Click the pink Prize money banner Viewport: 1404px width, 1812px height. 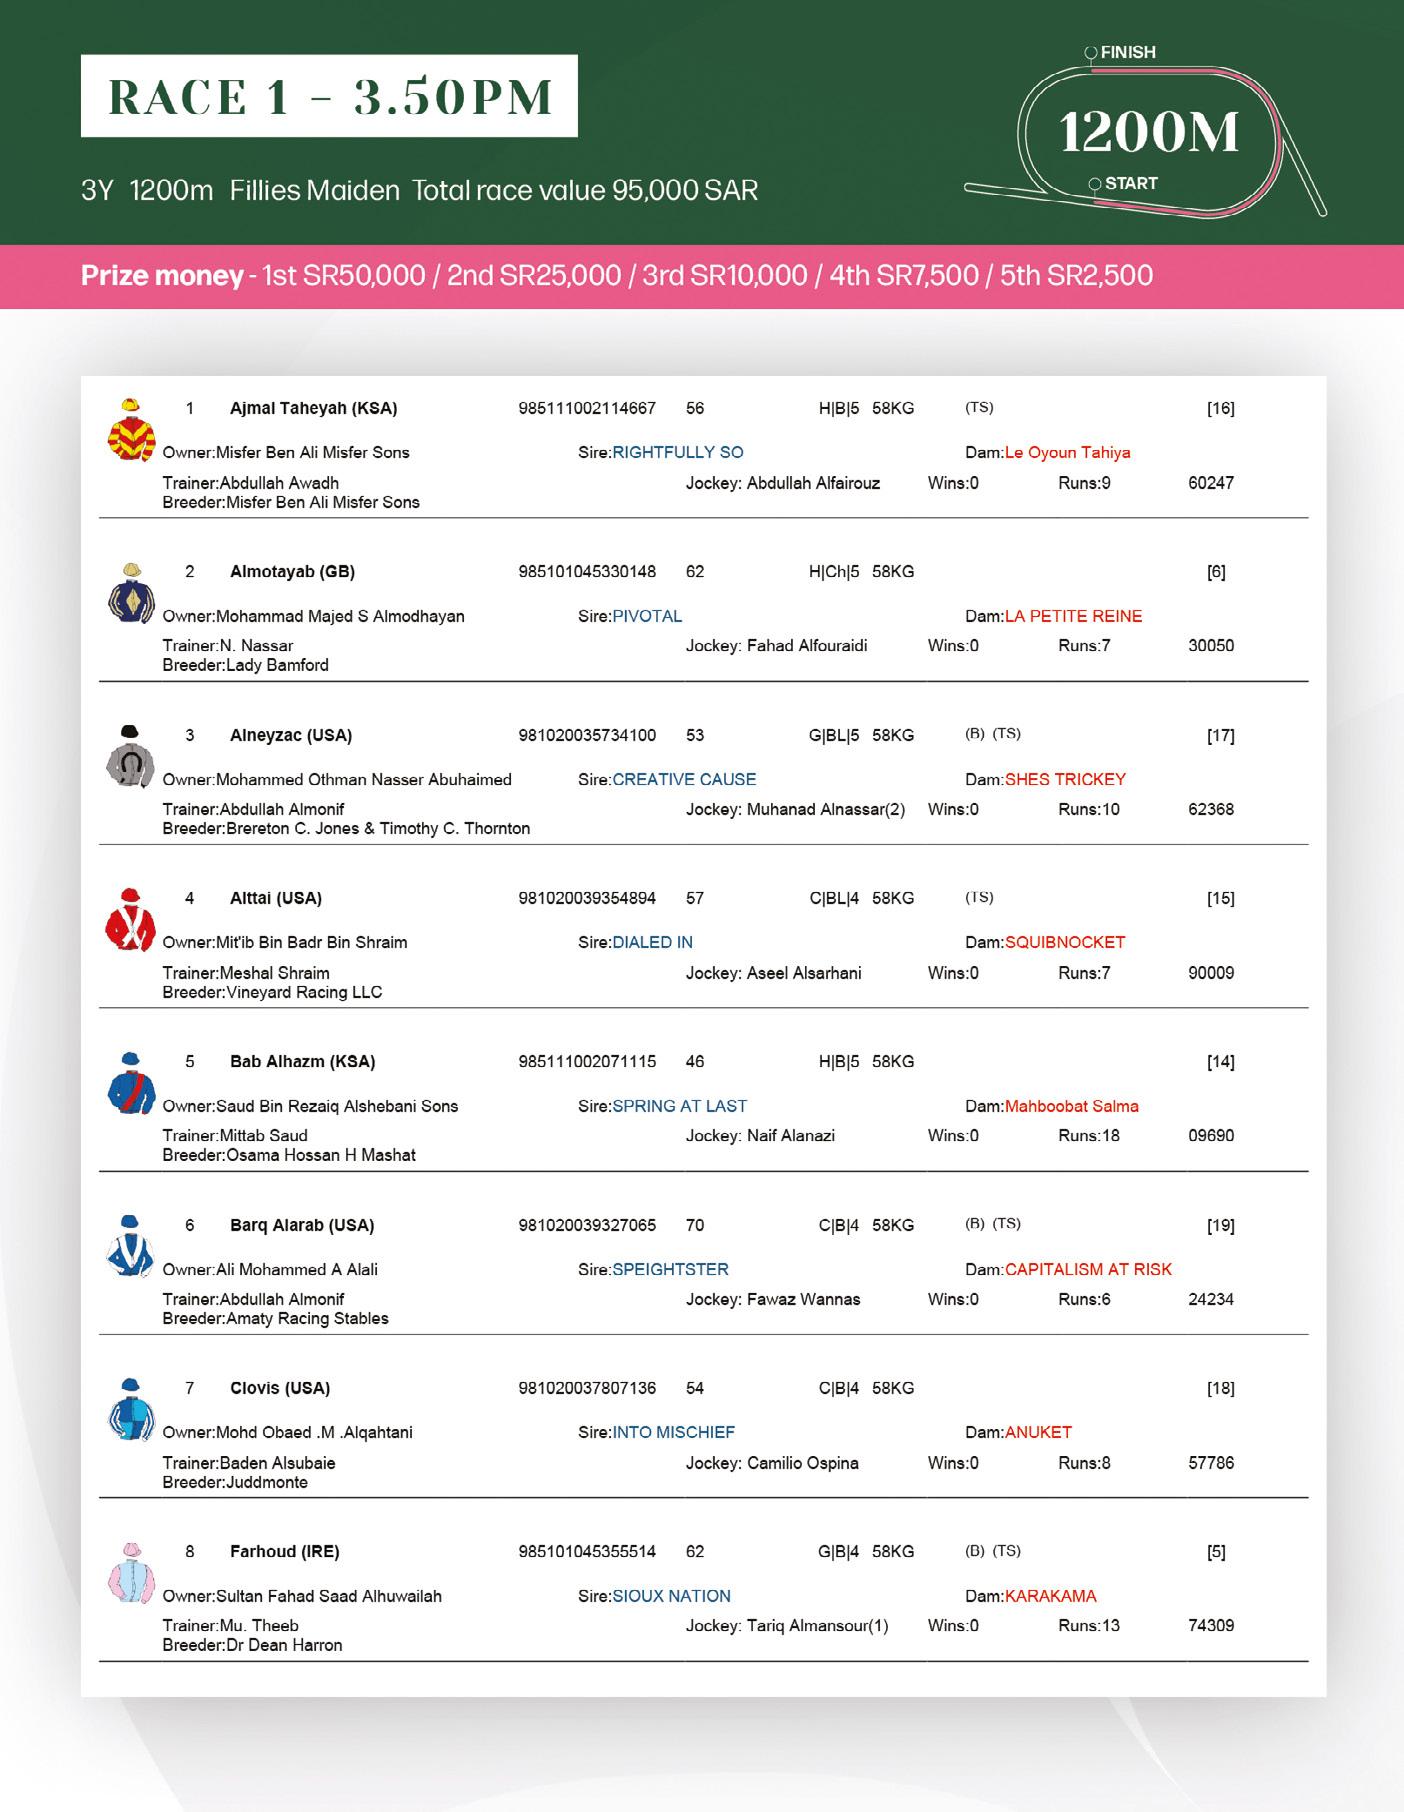pyautogui.click(x=702, y=276)
